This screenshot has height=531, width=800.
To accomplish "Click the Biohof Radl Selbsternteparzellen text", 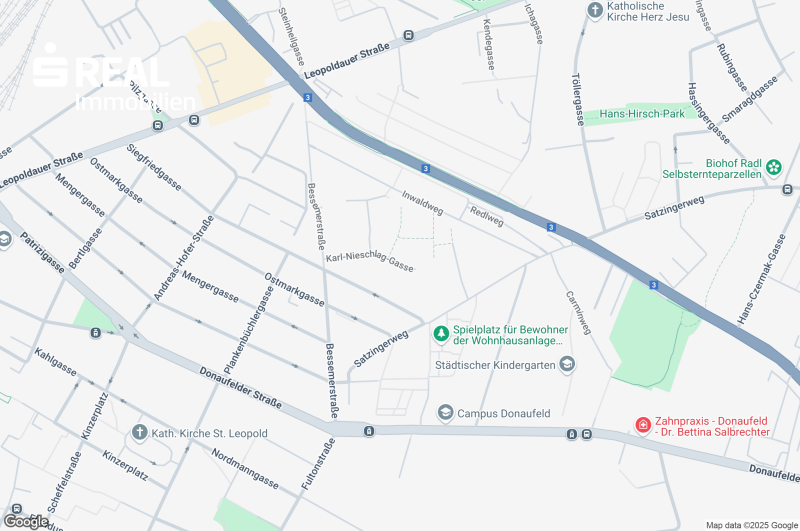I will (x=712, y=169).
